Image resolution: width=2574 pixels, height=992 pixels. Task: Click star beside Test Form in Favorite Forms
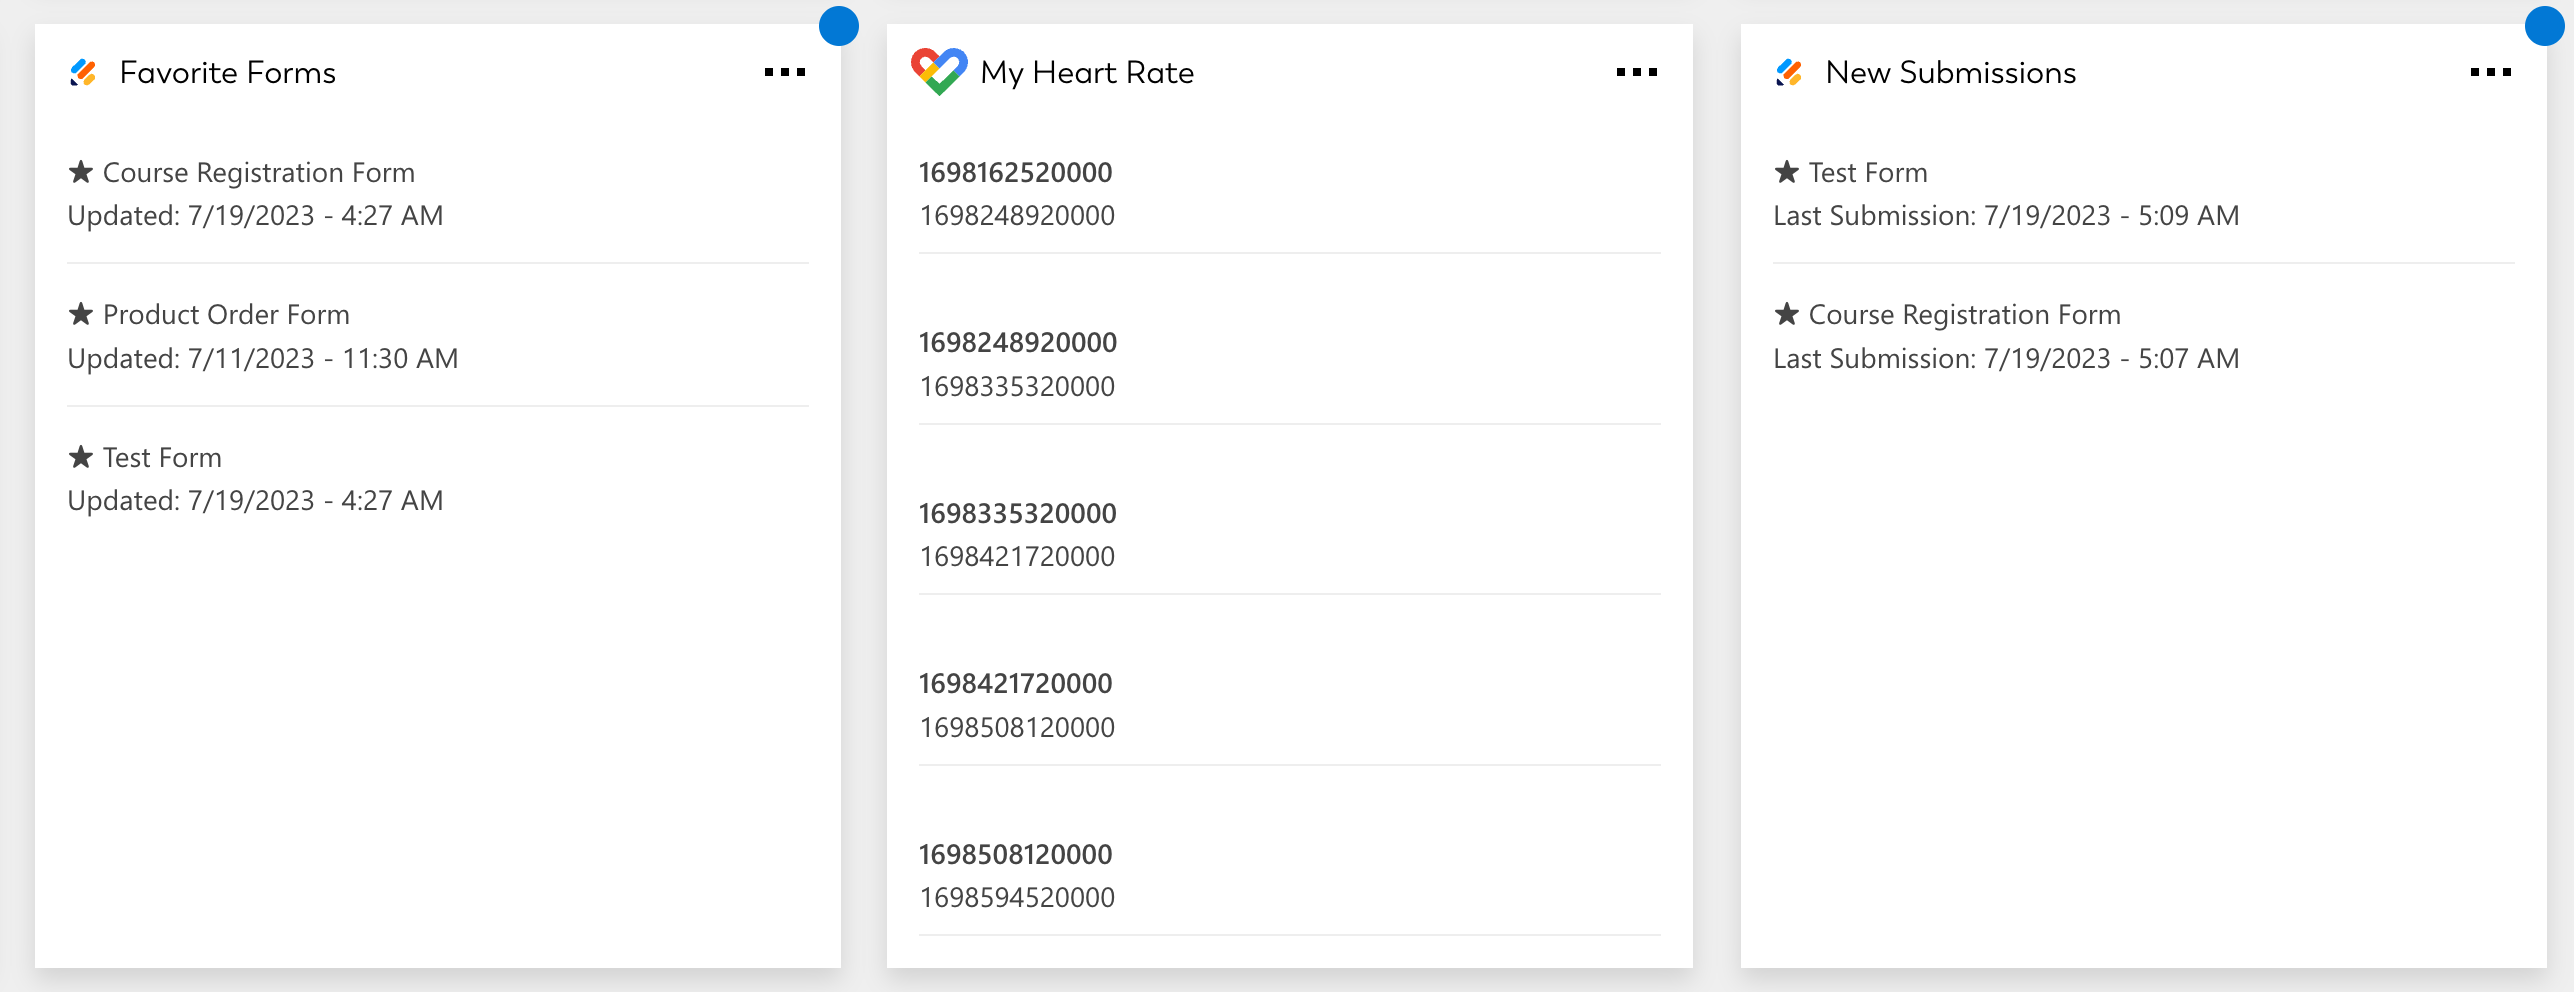pyautogui.click(x=81, y=458)
